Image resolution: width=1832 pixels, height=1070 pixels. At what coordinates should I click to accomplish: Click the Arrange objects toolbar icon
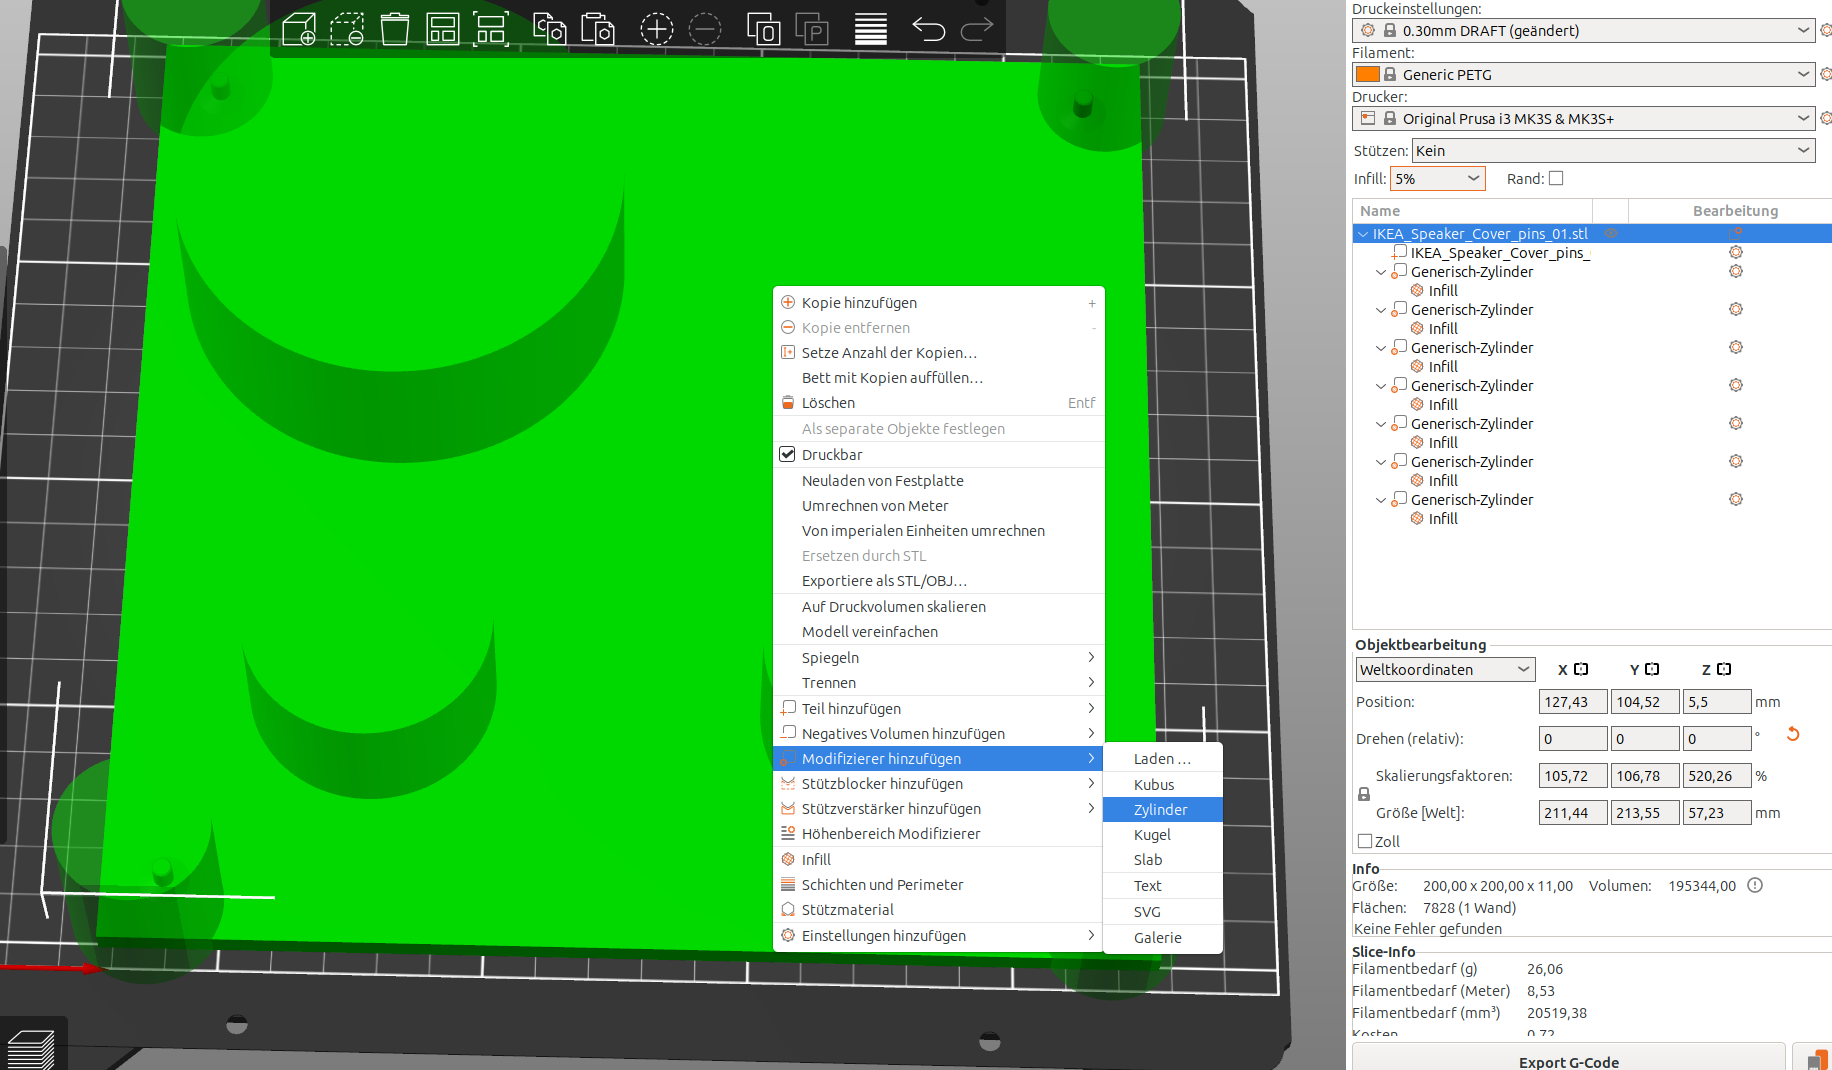point(443,29)
